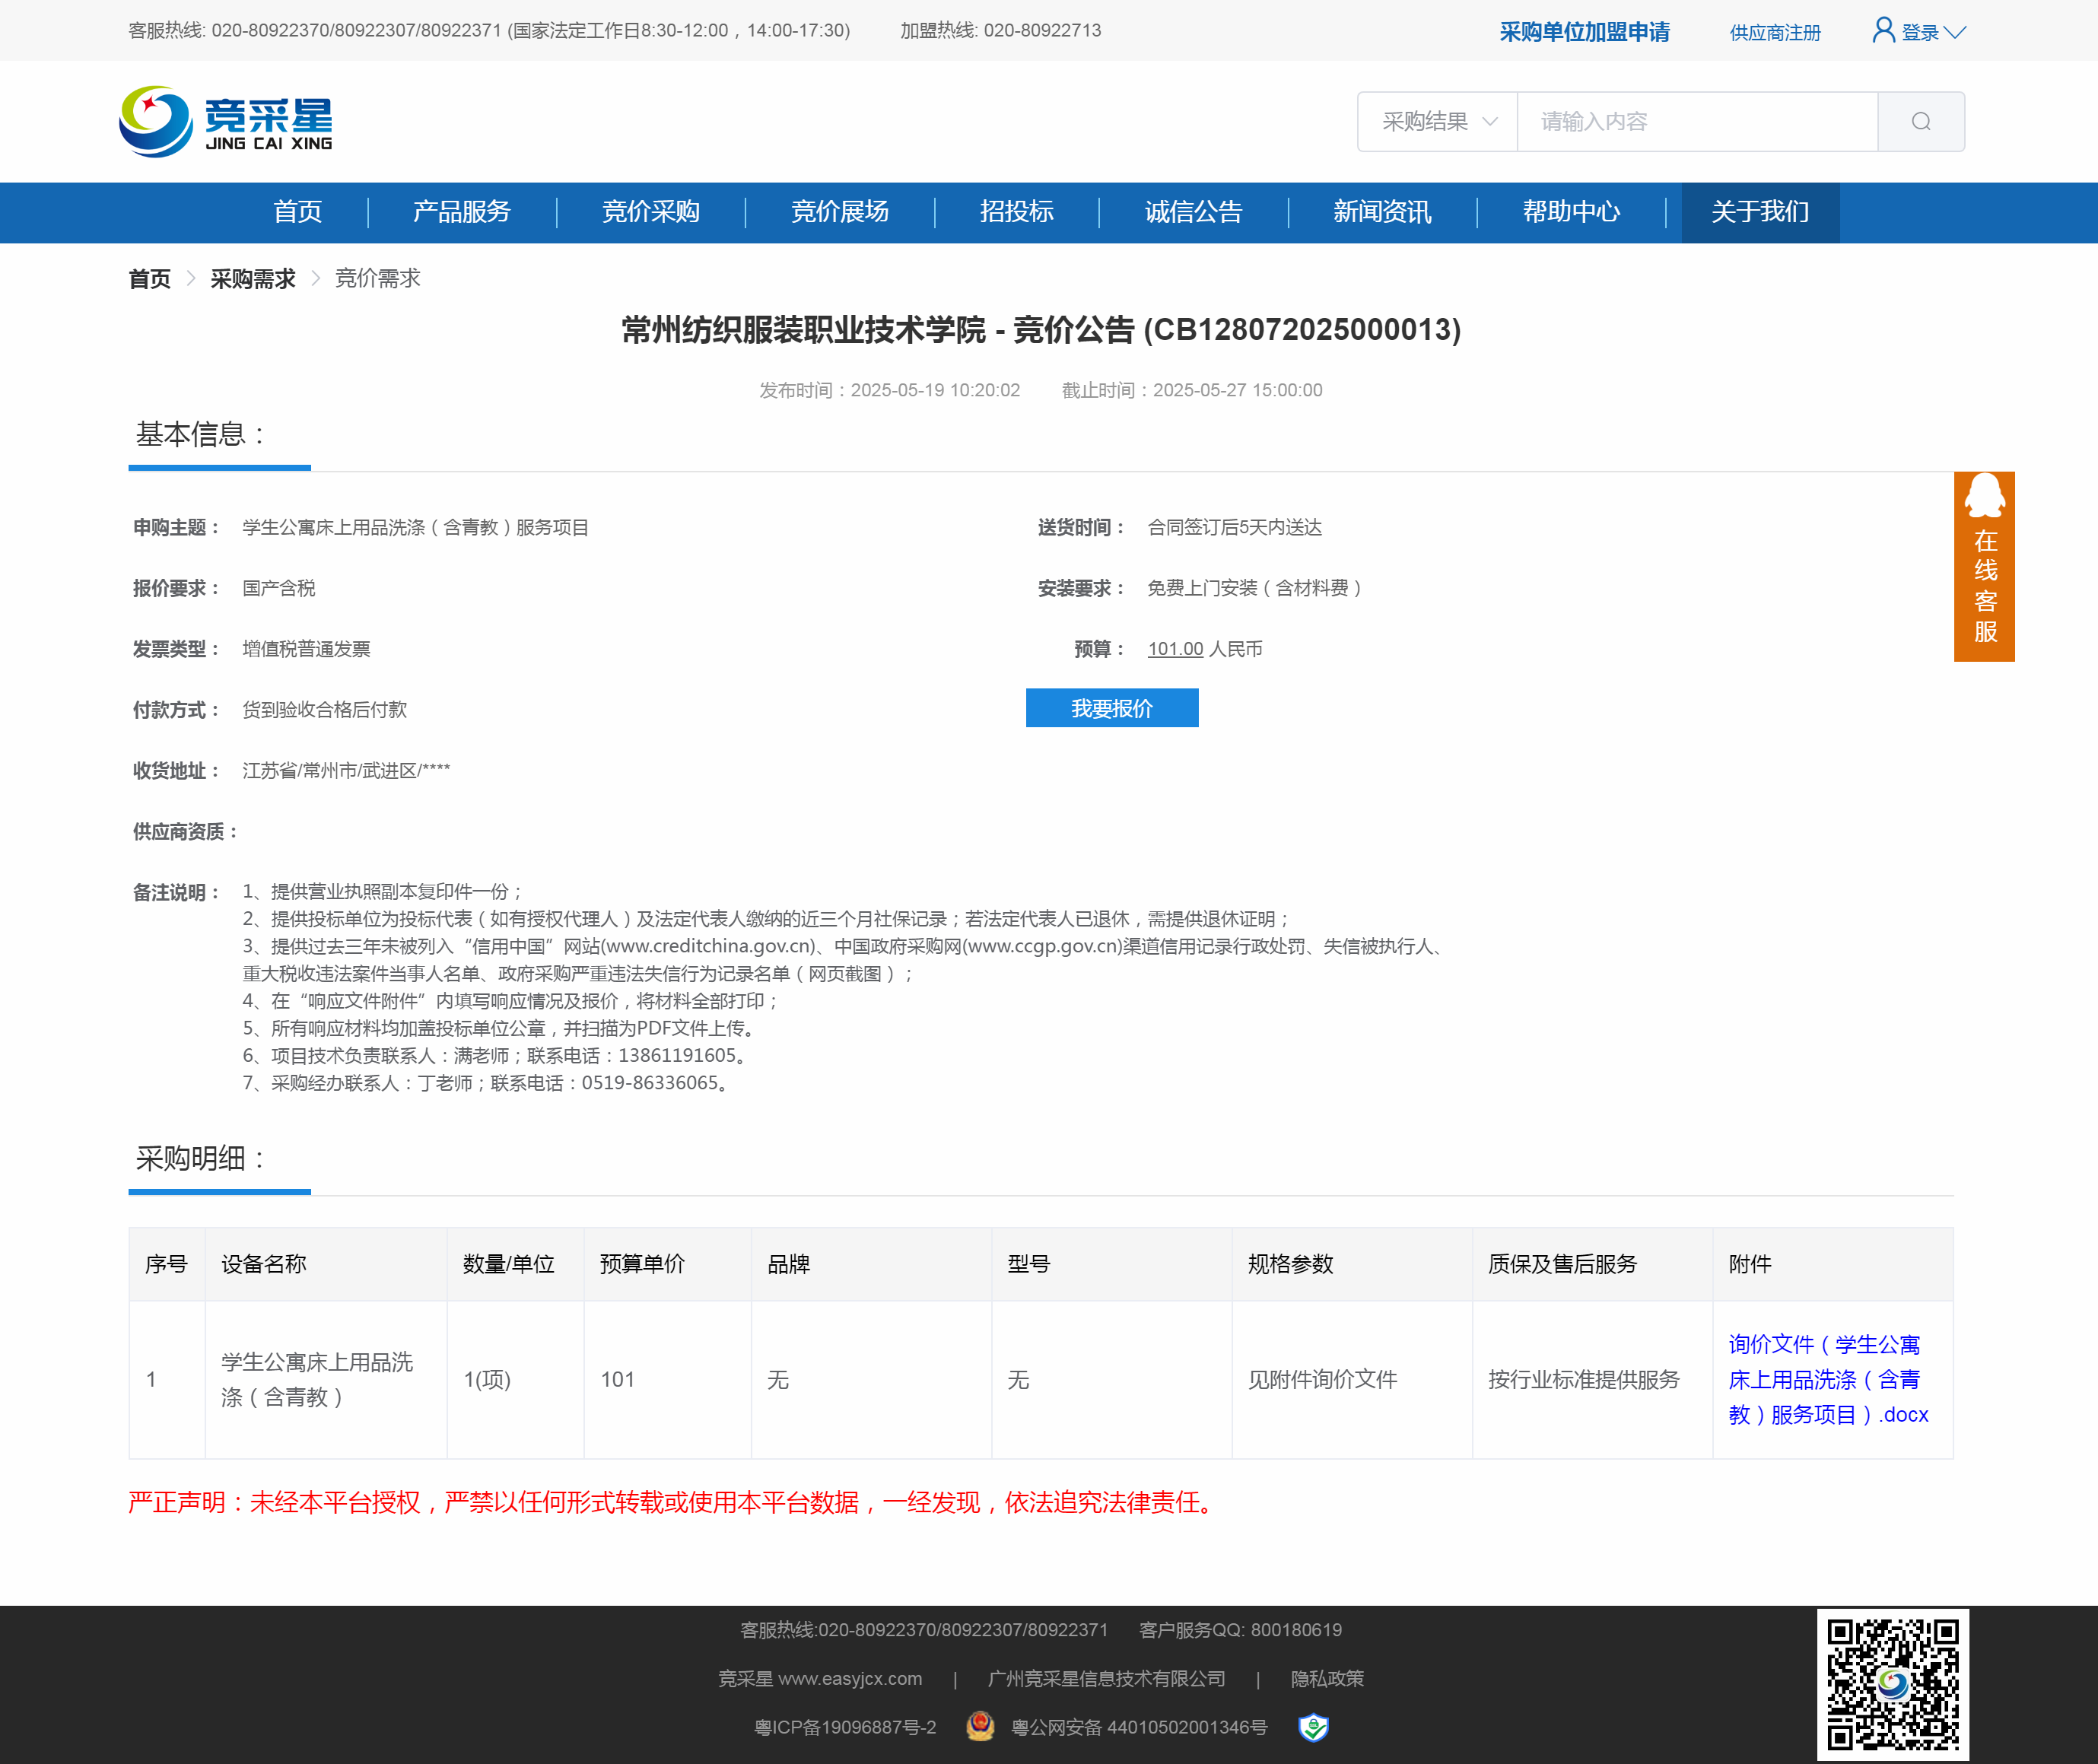The image size is (2098, 1764).
Task: Click the 采购需求 breadcrumb link
Action: coord(252,279)
